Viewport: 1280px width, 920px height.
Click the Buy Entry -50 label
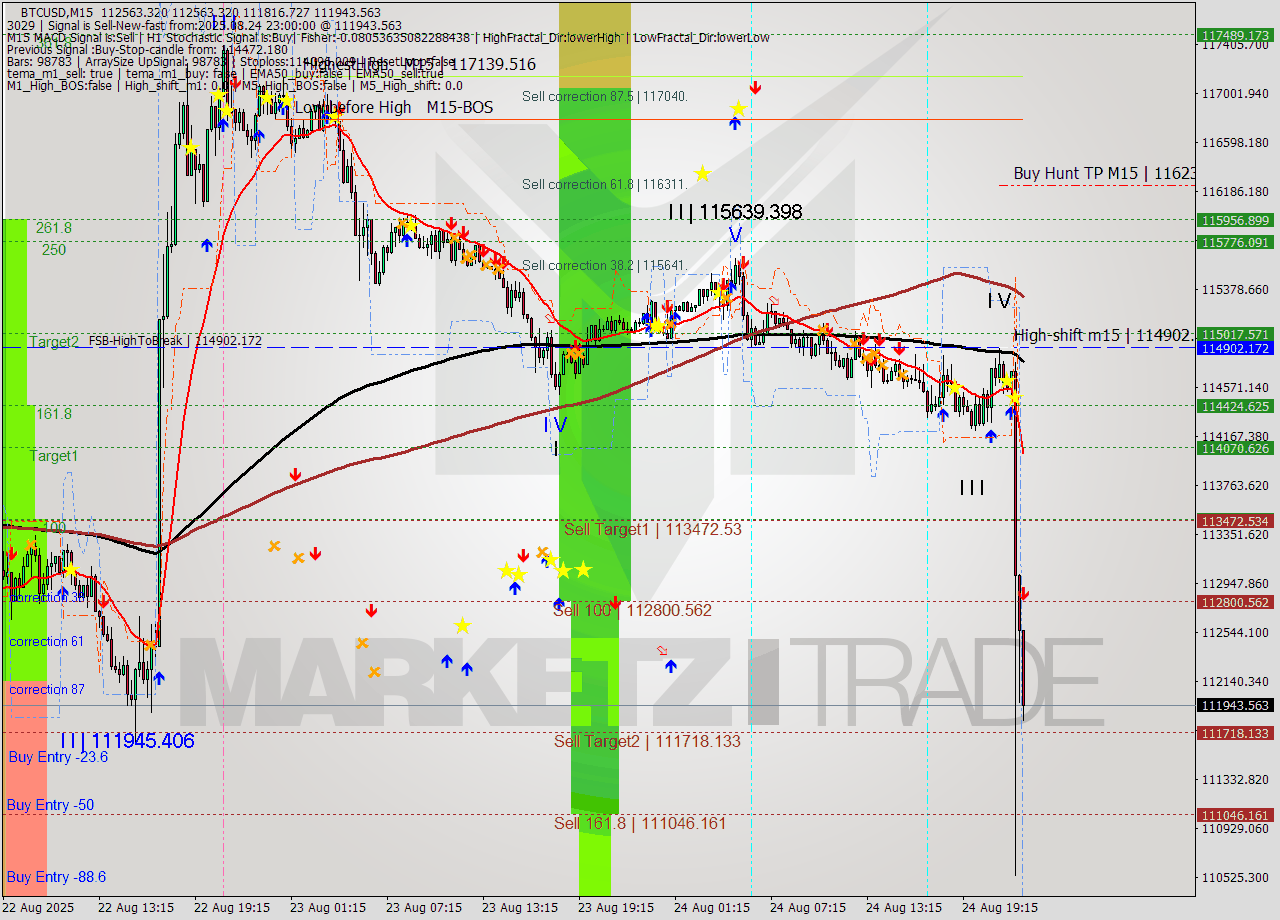[48, 805]
